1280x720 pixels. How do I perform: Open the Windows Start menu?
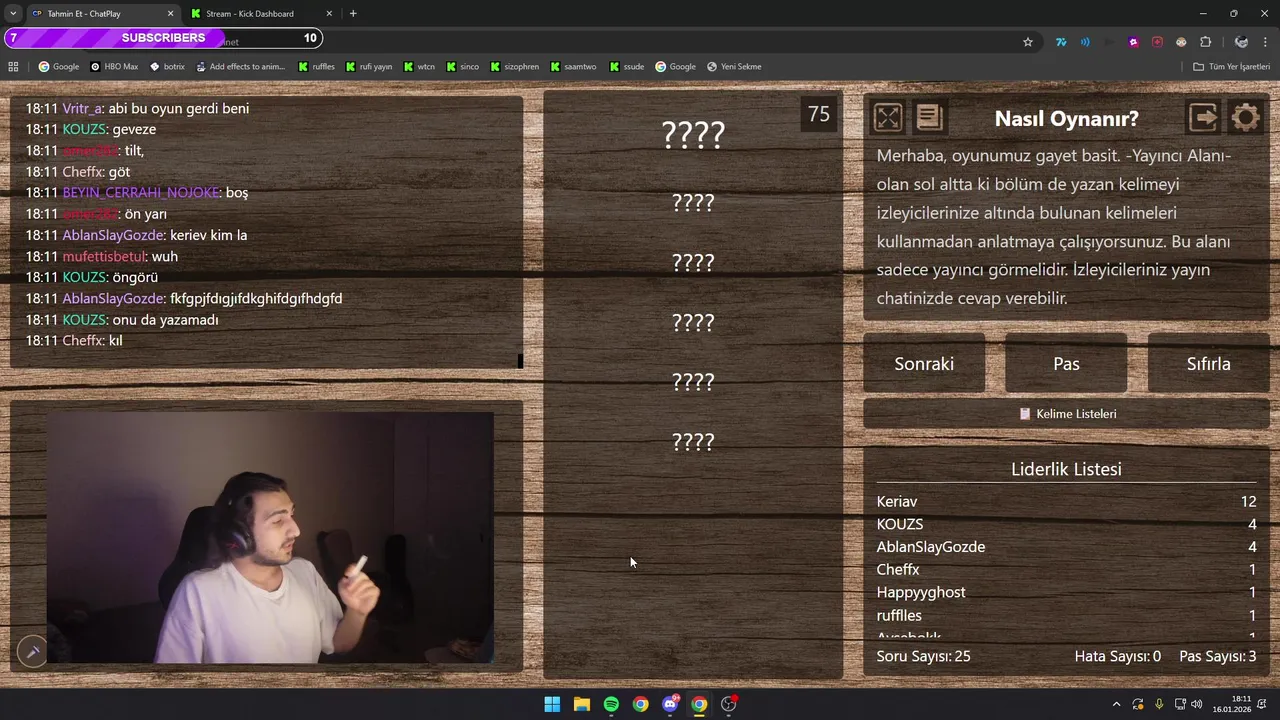(x=552, y=704)
